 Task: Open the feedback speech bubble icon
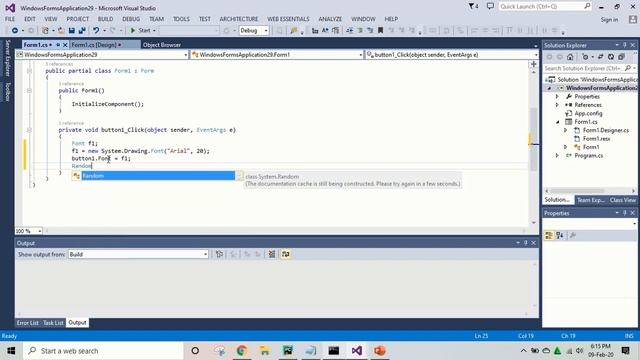pos(490,6)
